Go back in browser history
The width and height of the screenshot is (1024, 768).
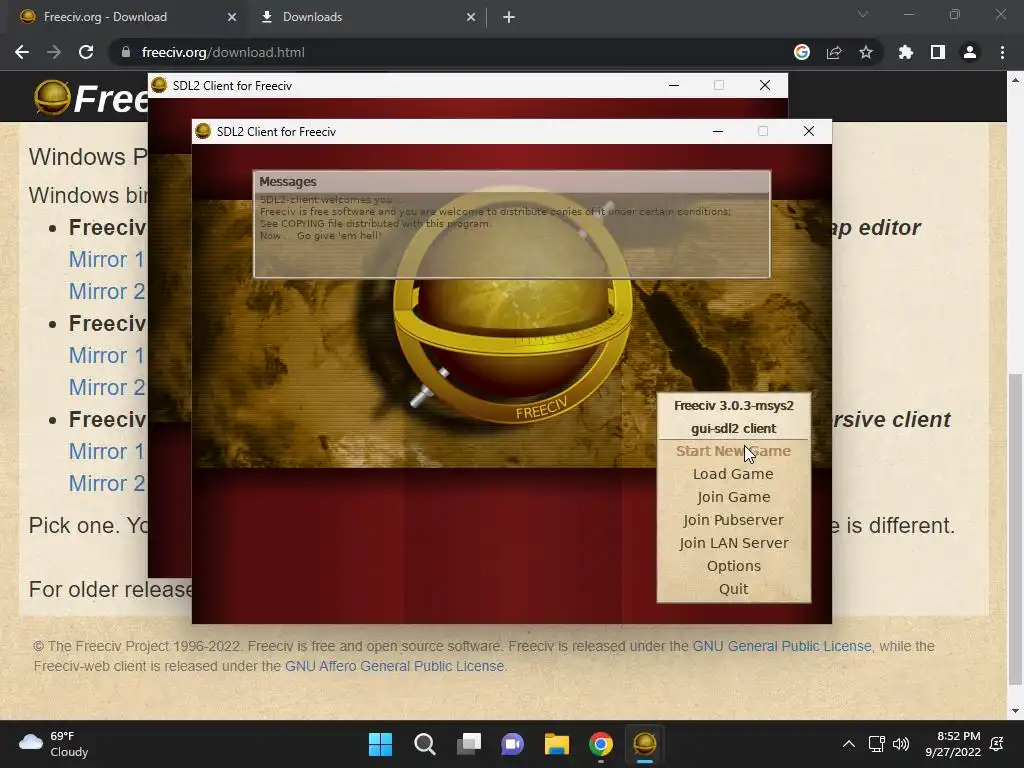point(22,52)
